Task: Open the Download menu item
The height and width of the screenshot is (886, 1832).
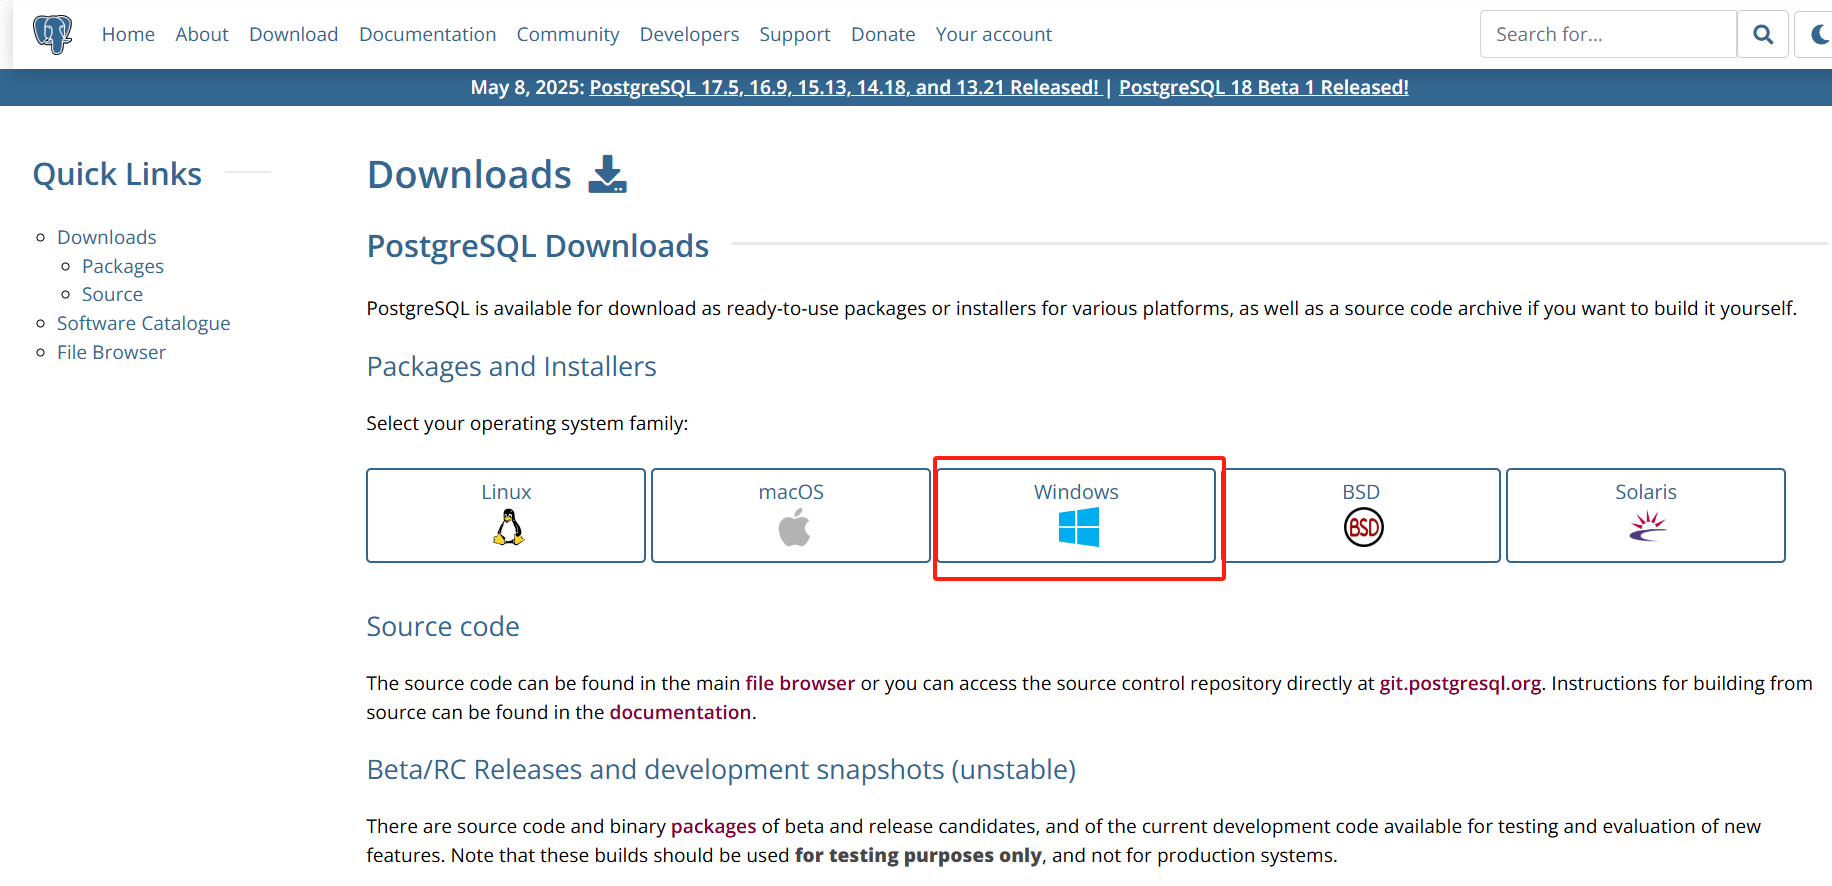Action: (x=294, y=34)
